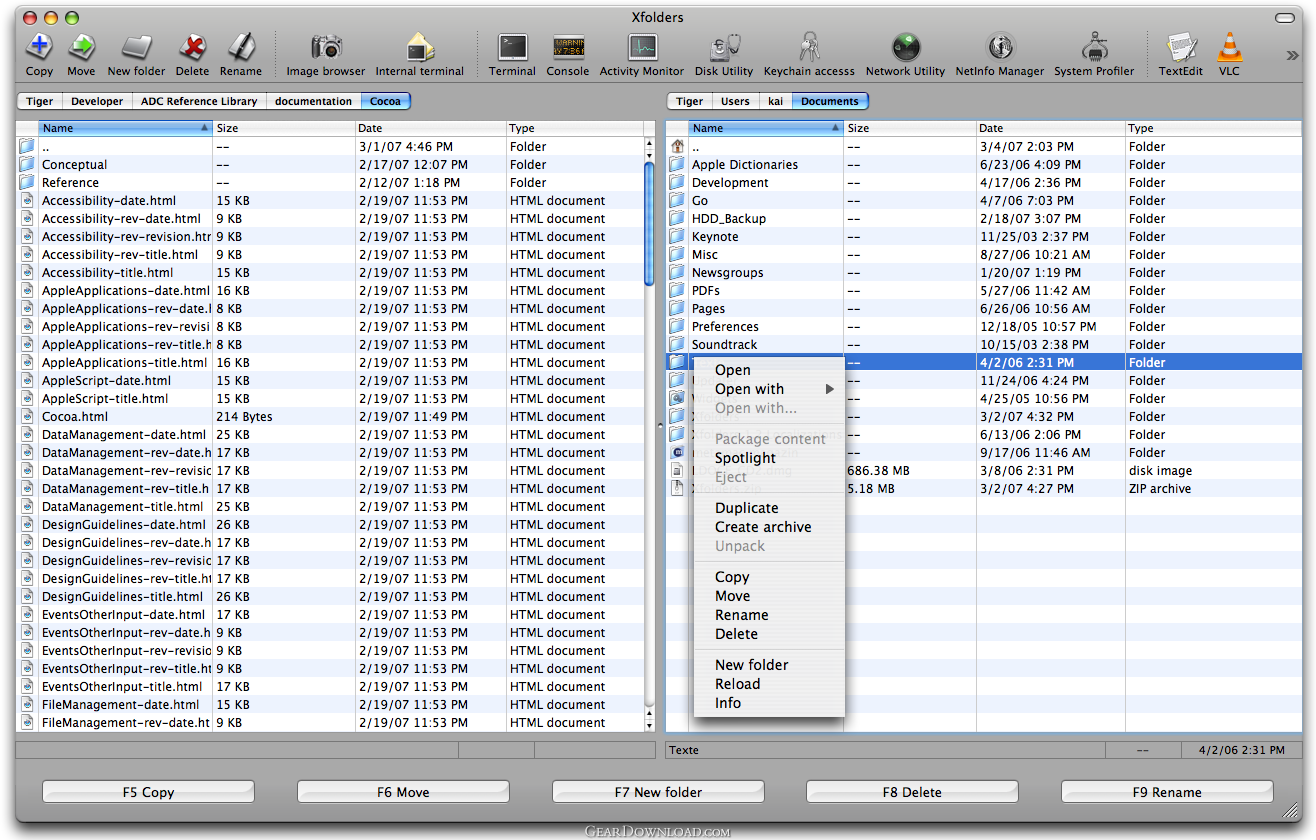The image size is (1316, 840).
Task: Choose Reload from the context menu
Action: point(769,684)
